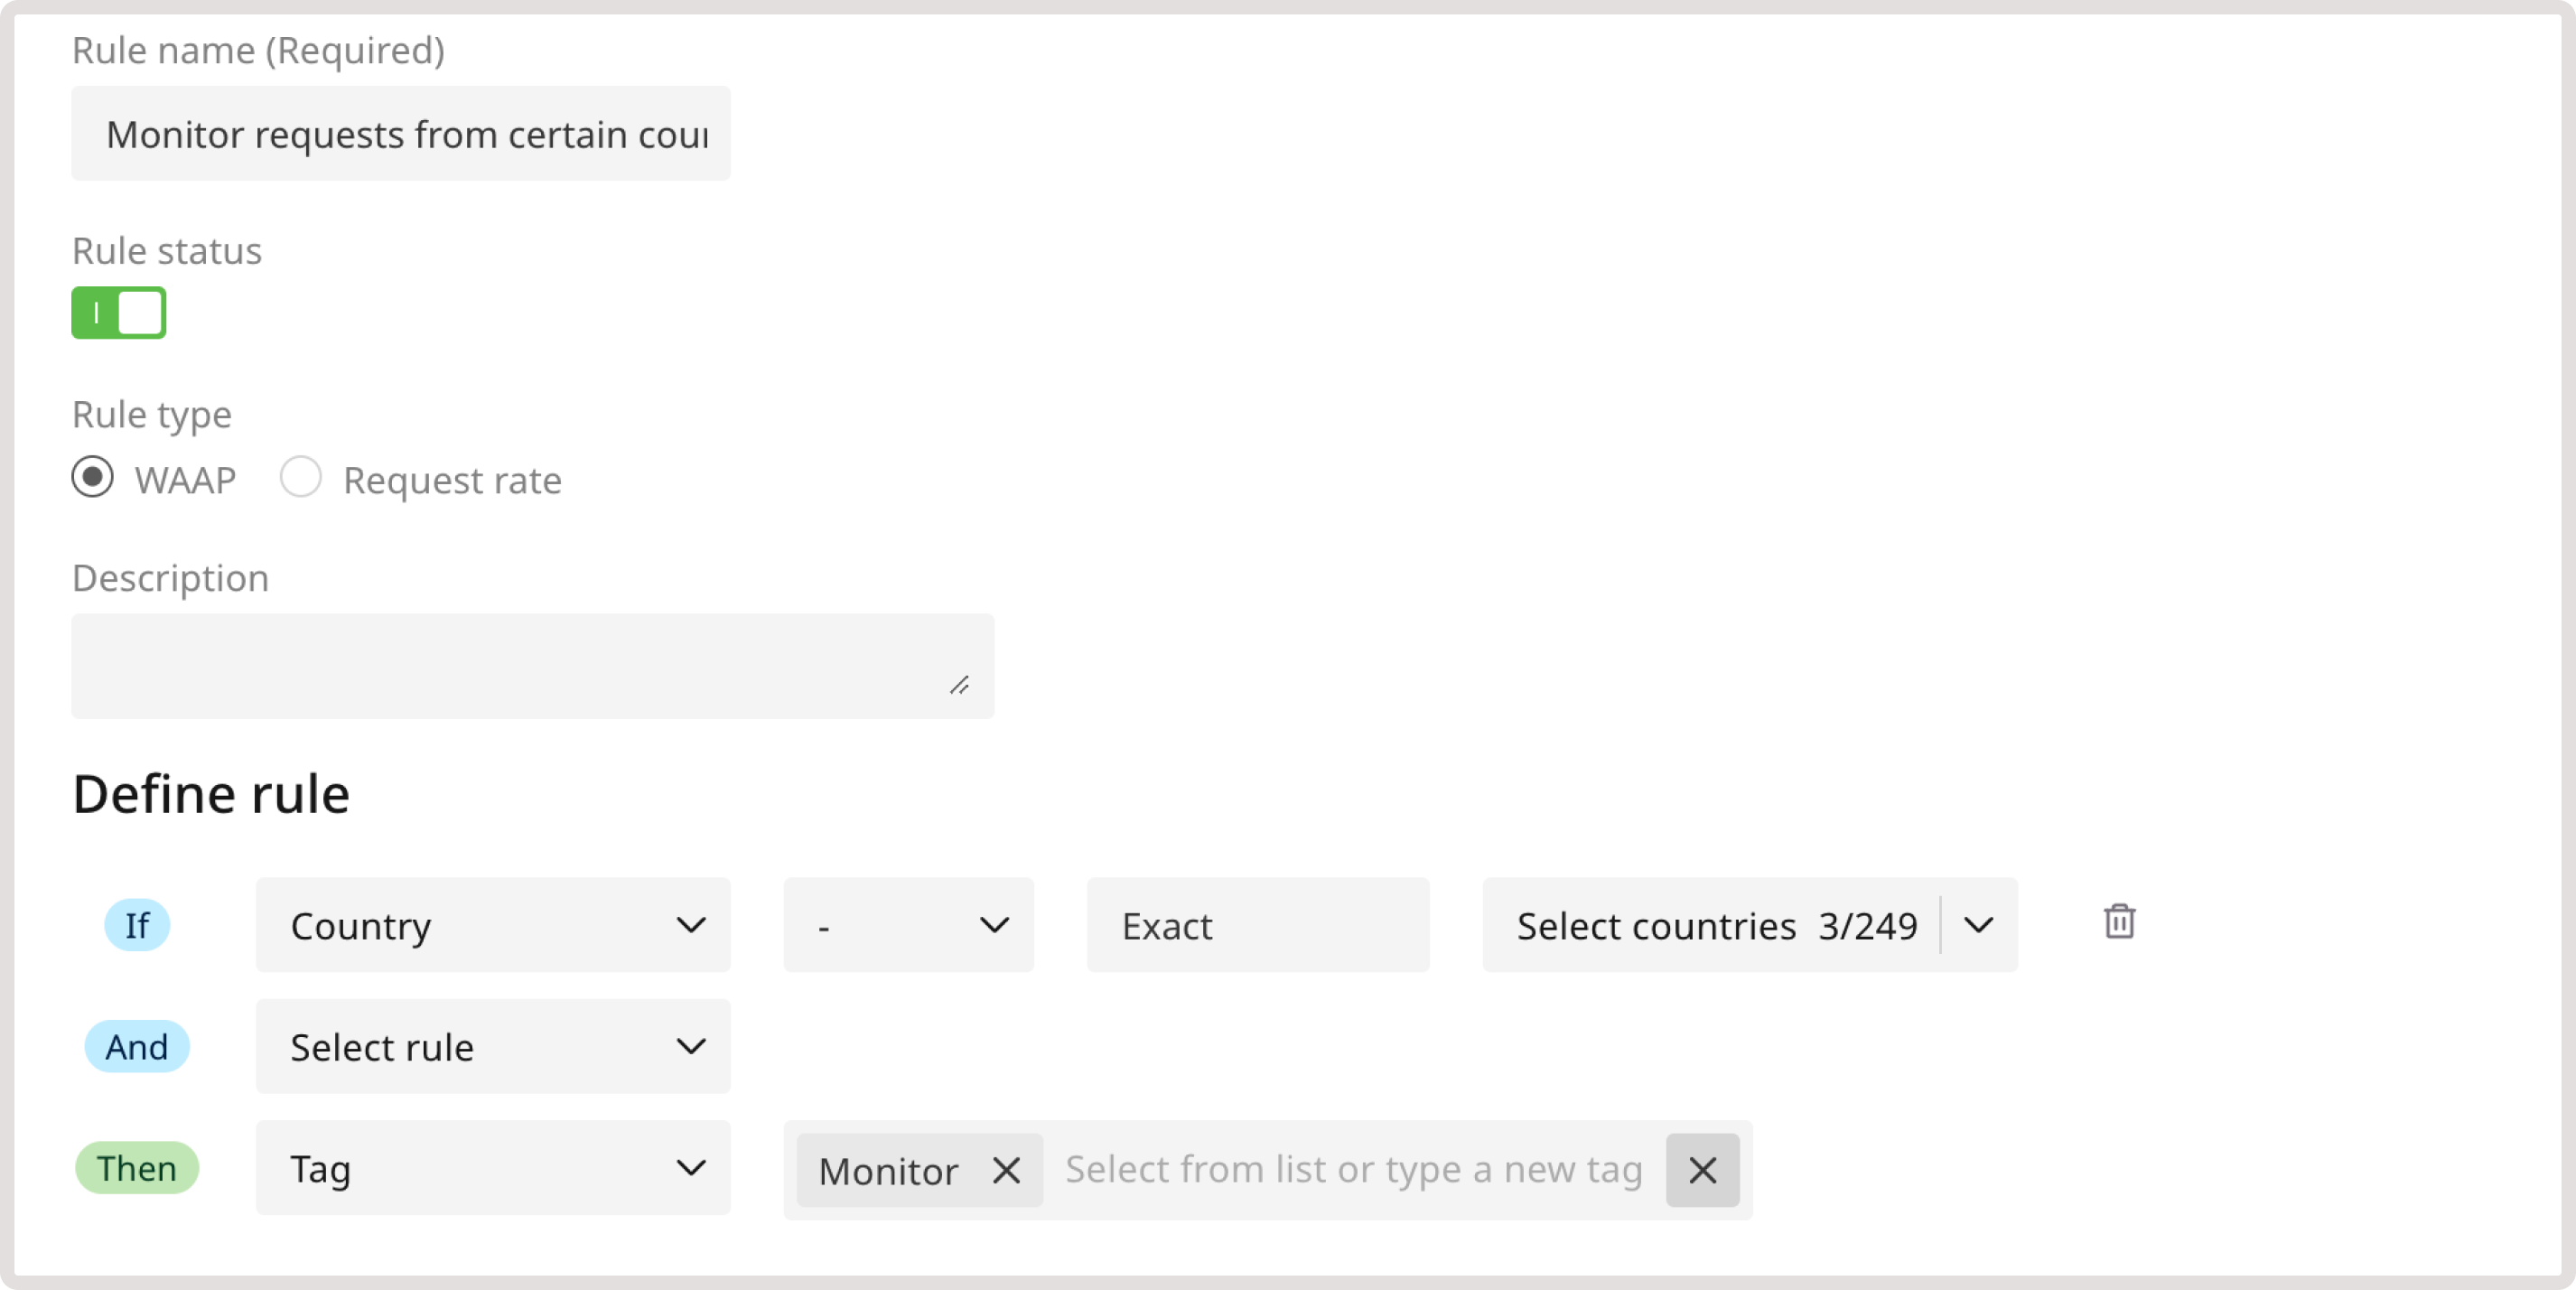Click the Exact match field
This screenshot has height=1290, width=2576.
pyautogui.click(x=1257, y=925)
